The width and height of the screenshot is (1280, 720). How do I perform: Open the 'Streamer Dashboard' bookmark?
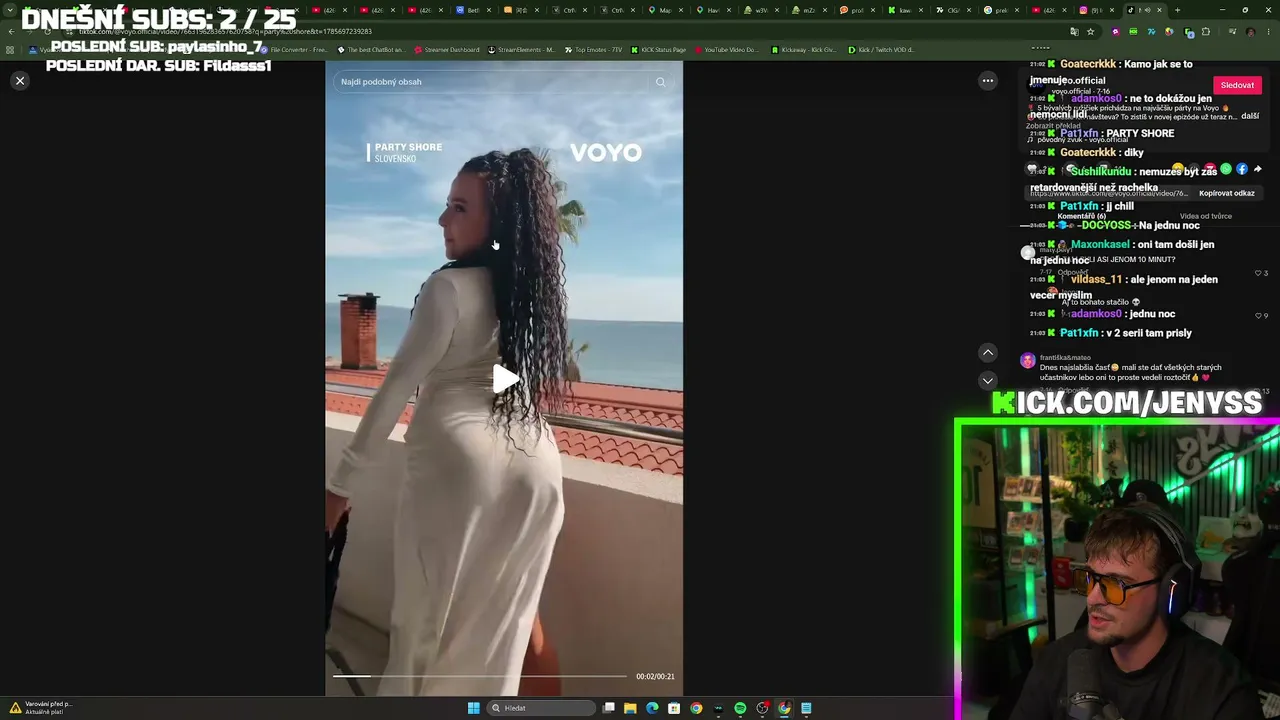tap(446, 50)
